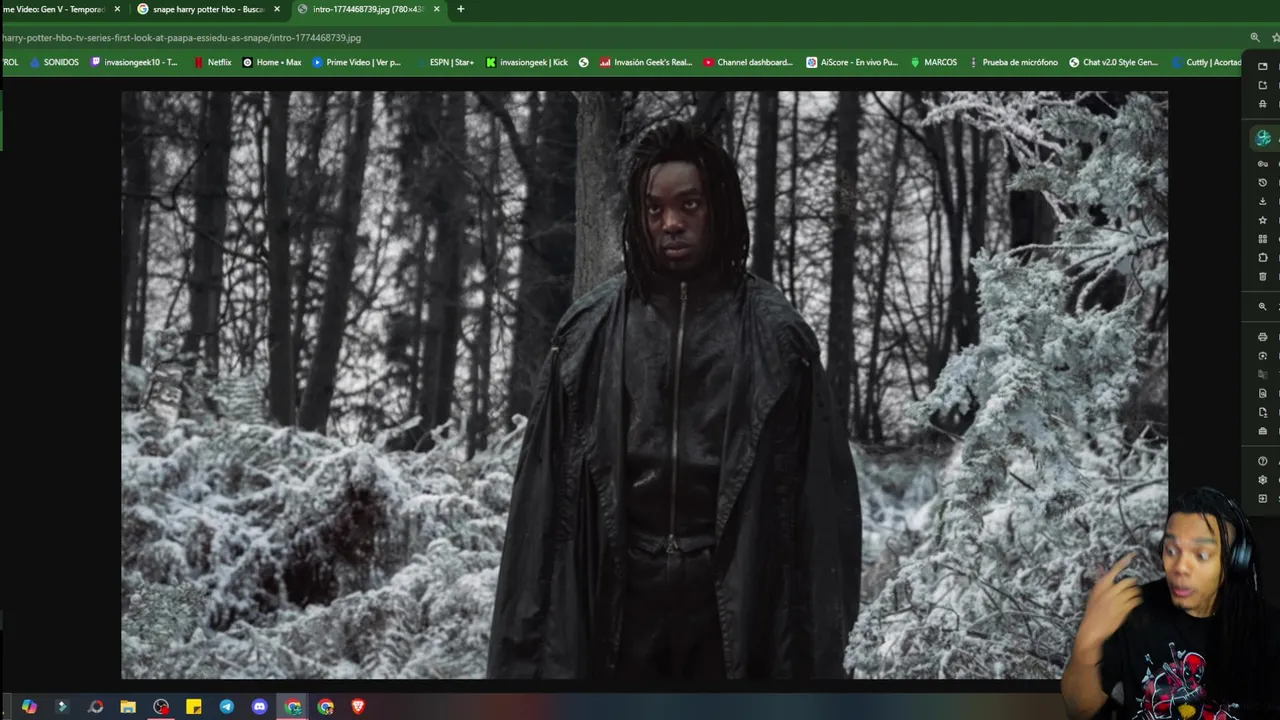Open a new browser tab
The width and height of the screenshot is (1280, 720).
[460, 9]
